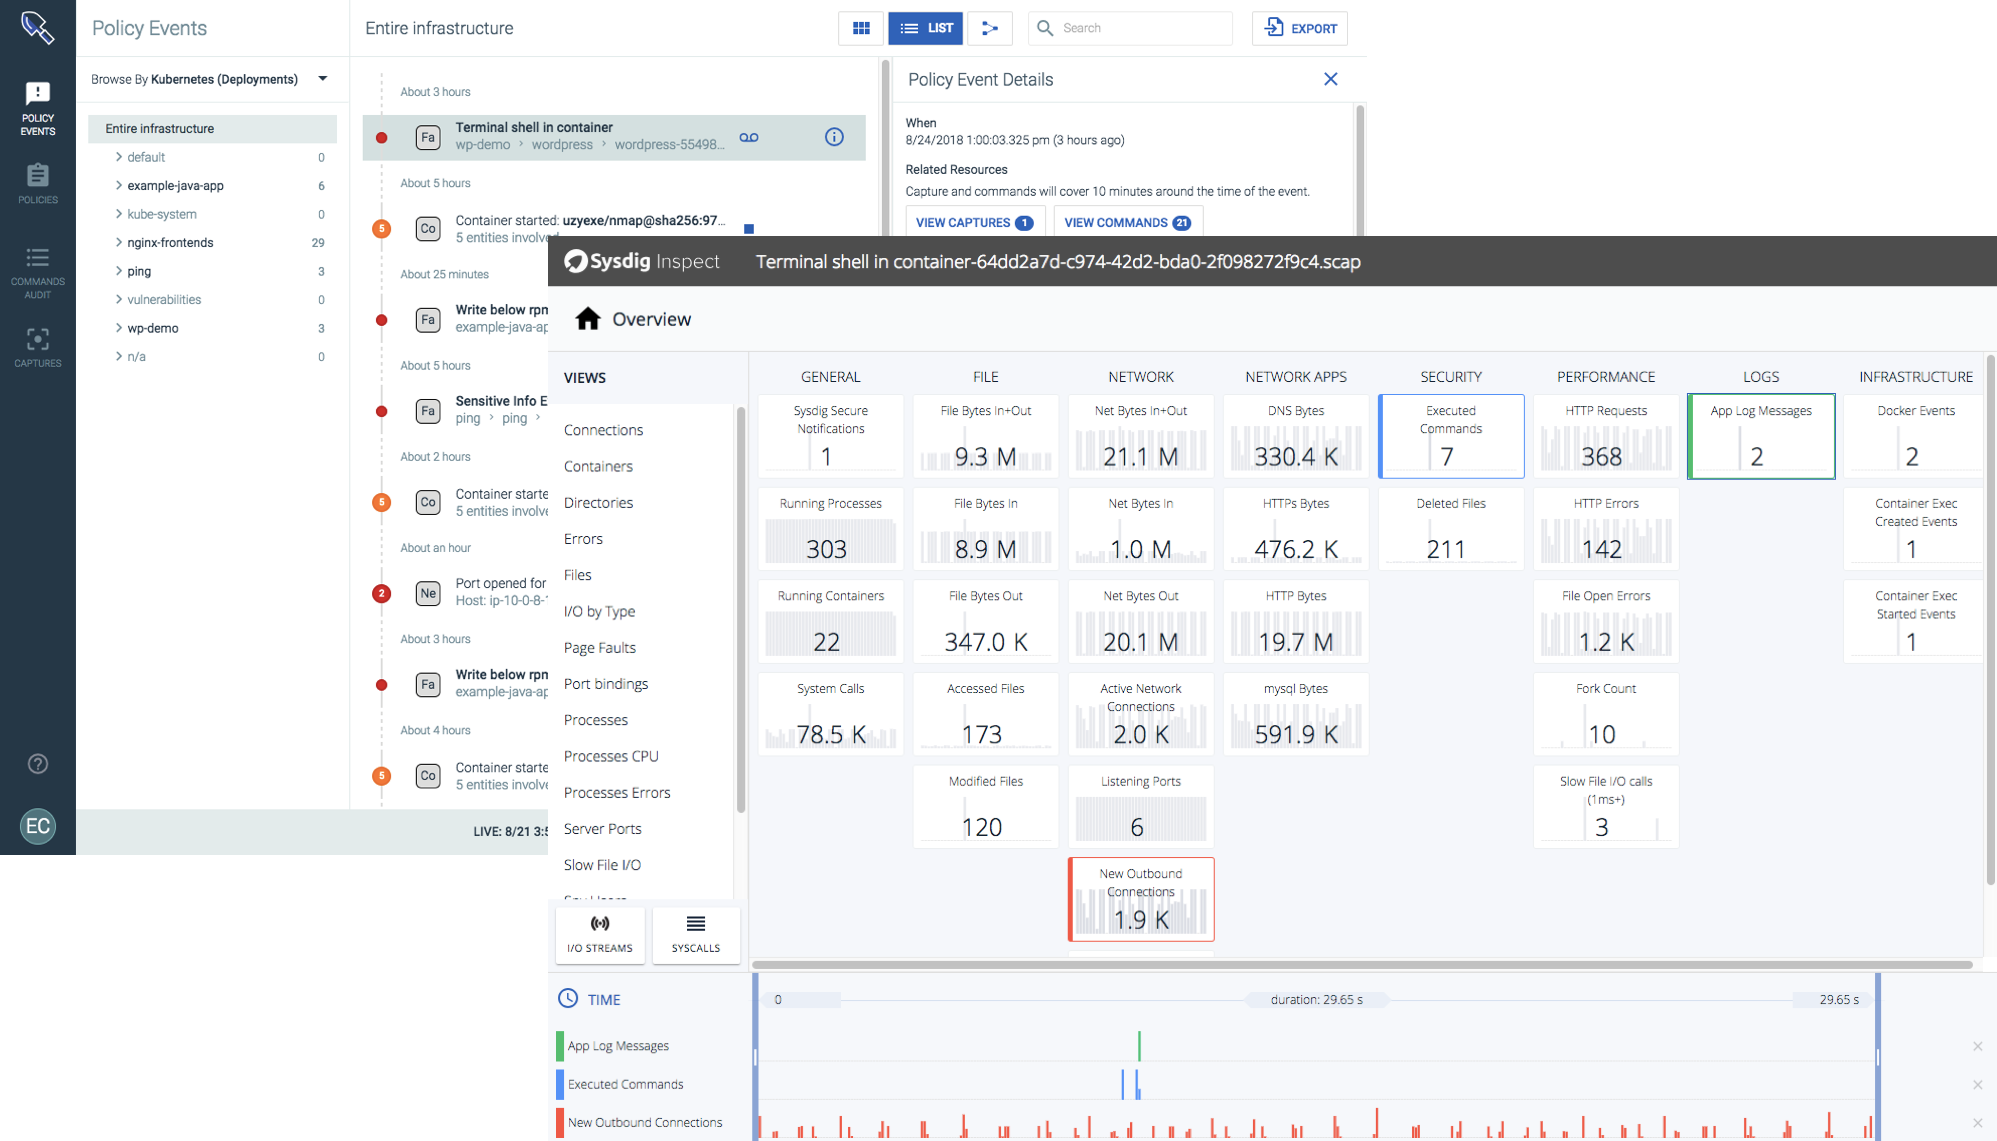Click the Time clock icon
Image resolution: width=1997 pixels, height=1141 pixels.
[x=568, y=998]
